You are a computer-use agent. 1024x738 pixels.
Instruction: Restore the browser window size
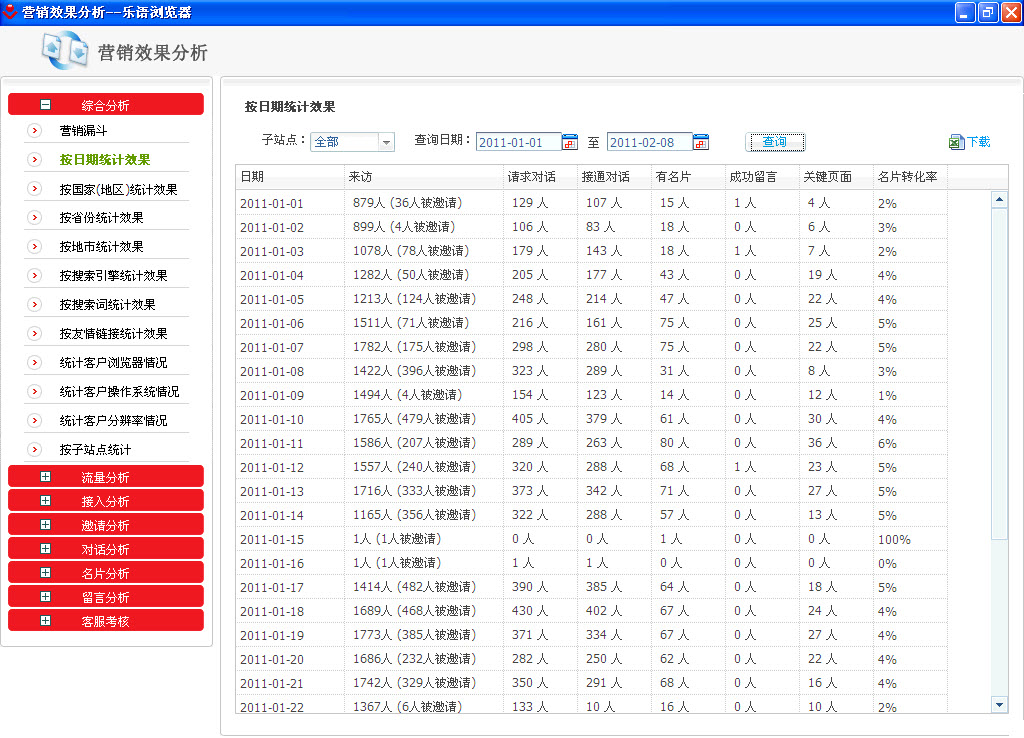(x=987, y=12)
